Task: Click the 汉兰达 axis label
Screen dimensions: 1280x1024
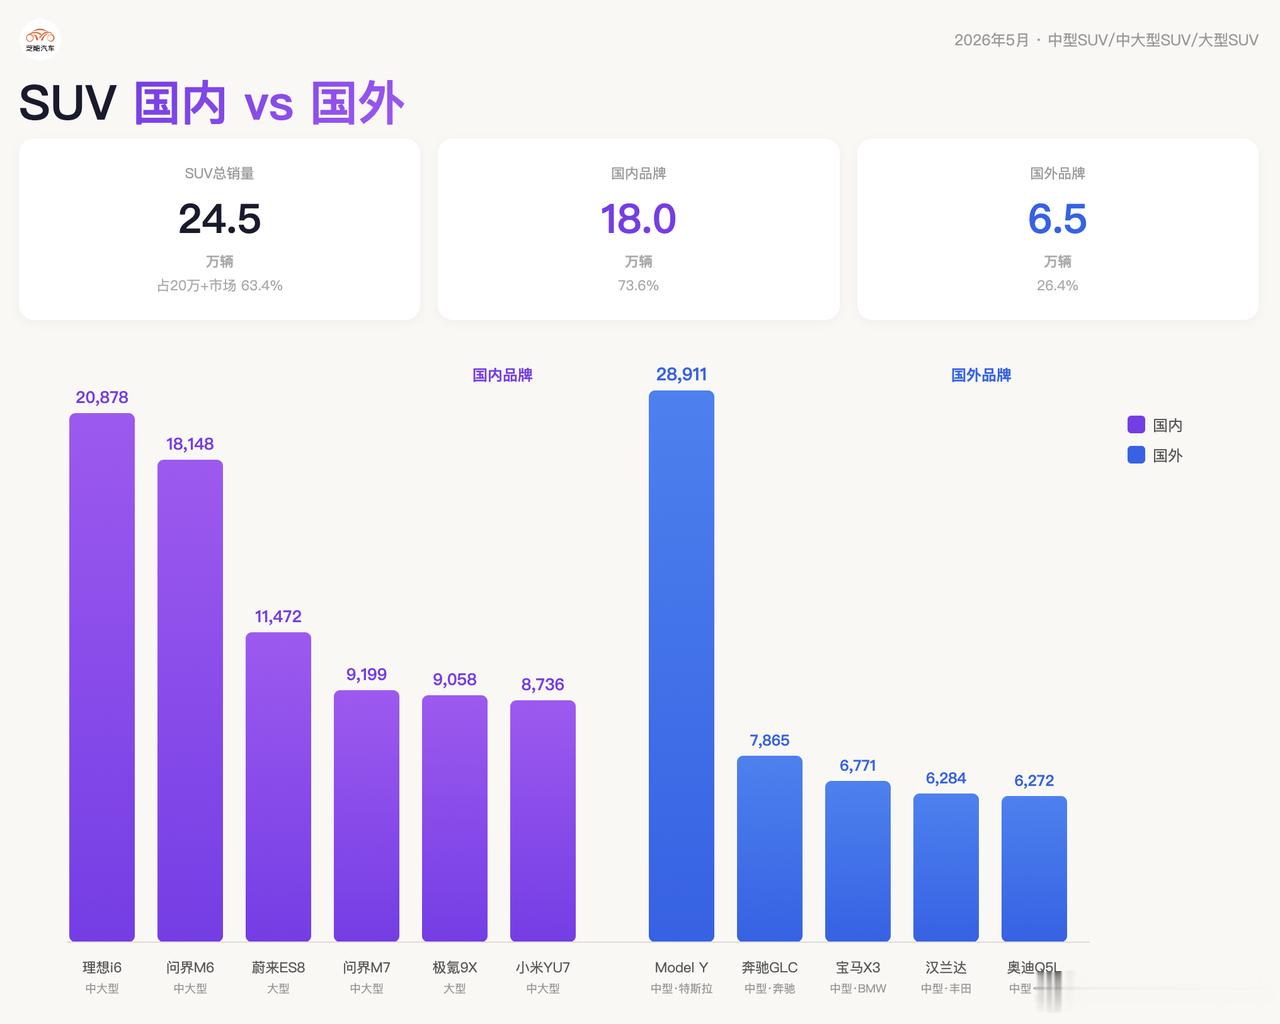Action: (x=946, y=967)
